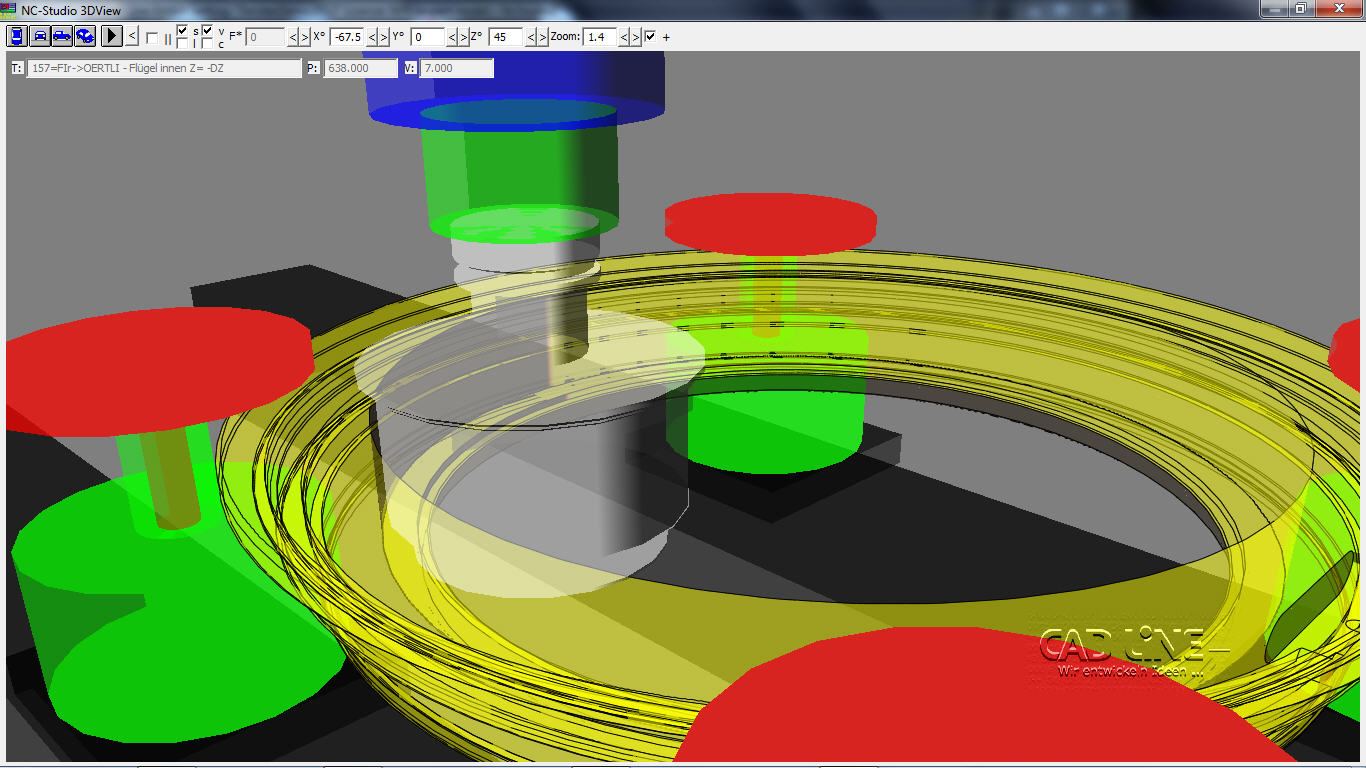
Task: Toggle the '+' checkbox beside Zoom
Action: click(651, 36)
